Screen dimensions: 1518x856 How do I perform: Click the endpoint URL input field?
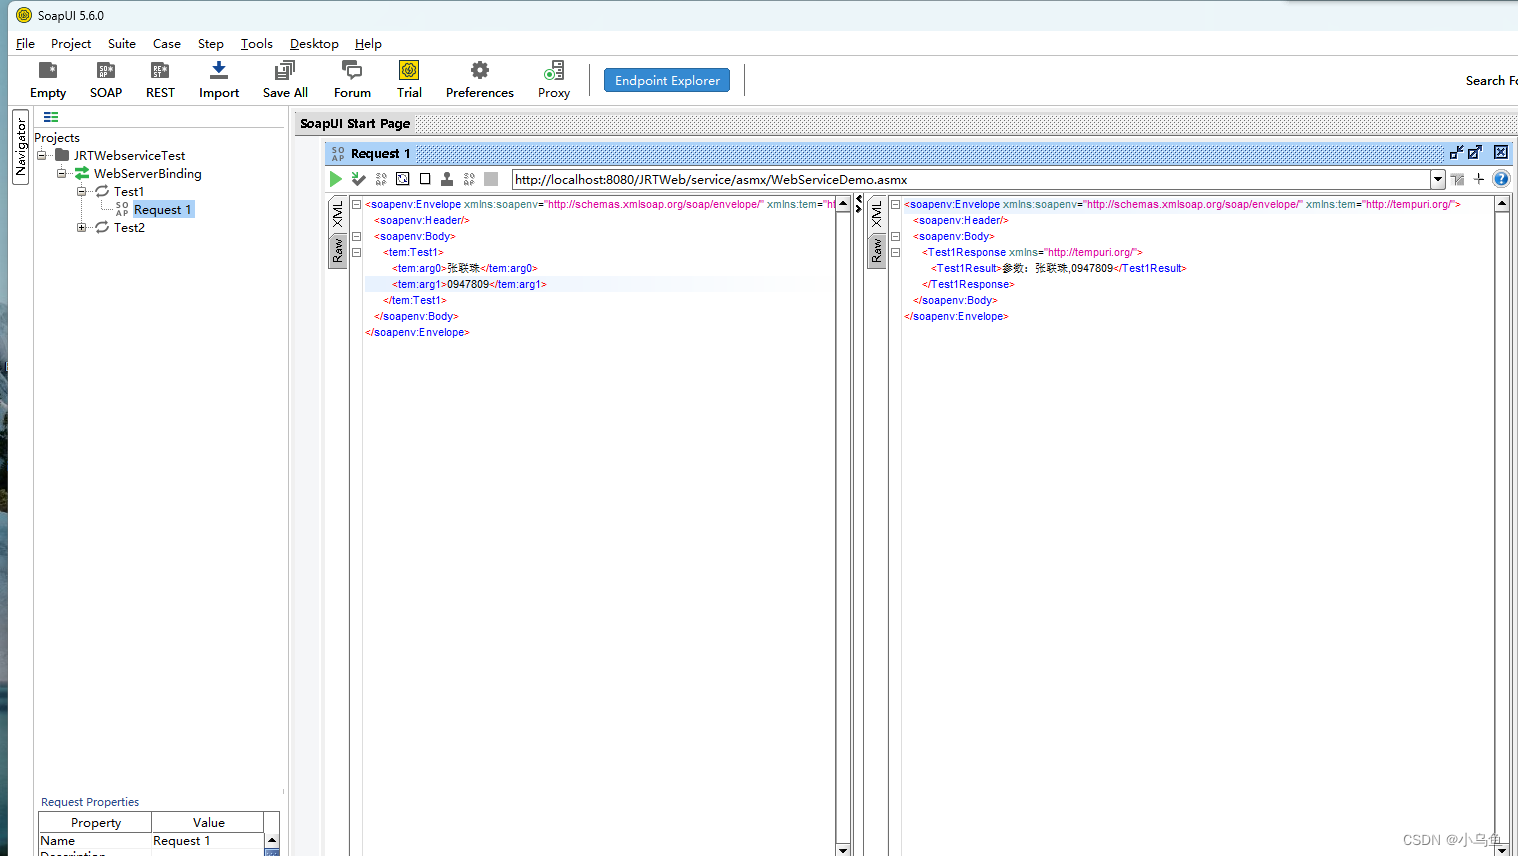(x=971, y=179)
